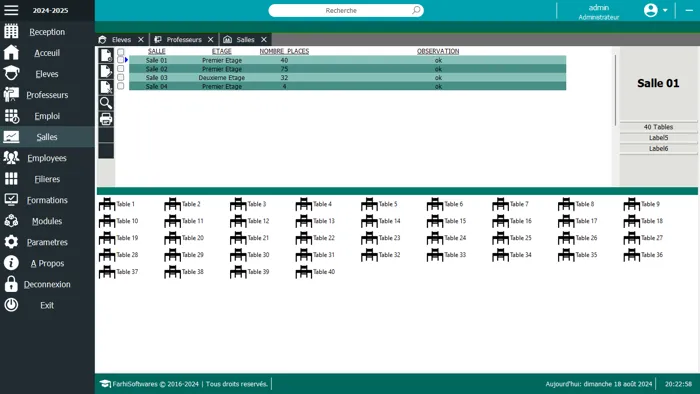Image resolution: width=700 pixels, height=394 pixels.
Task: Click the Table 14 desk icon
Action: [x=369, y=221]
